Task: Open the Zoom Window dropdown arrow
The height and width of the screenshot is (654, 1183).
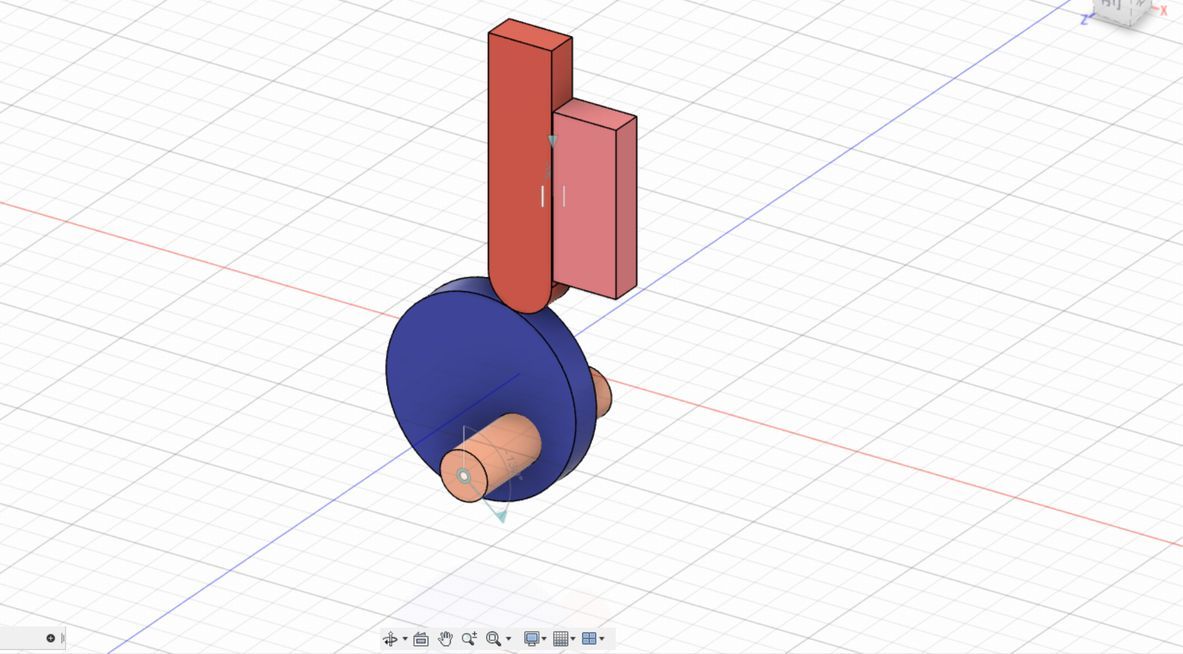Action: click(509, 639)
